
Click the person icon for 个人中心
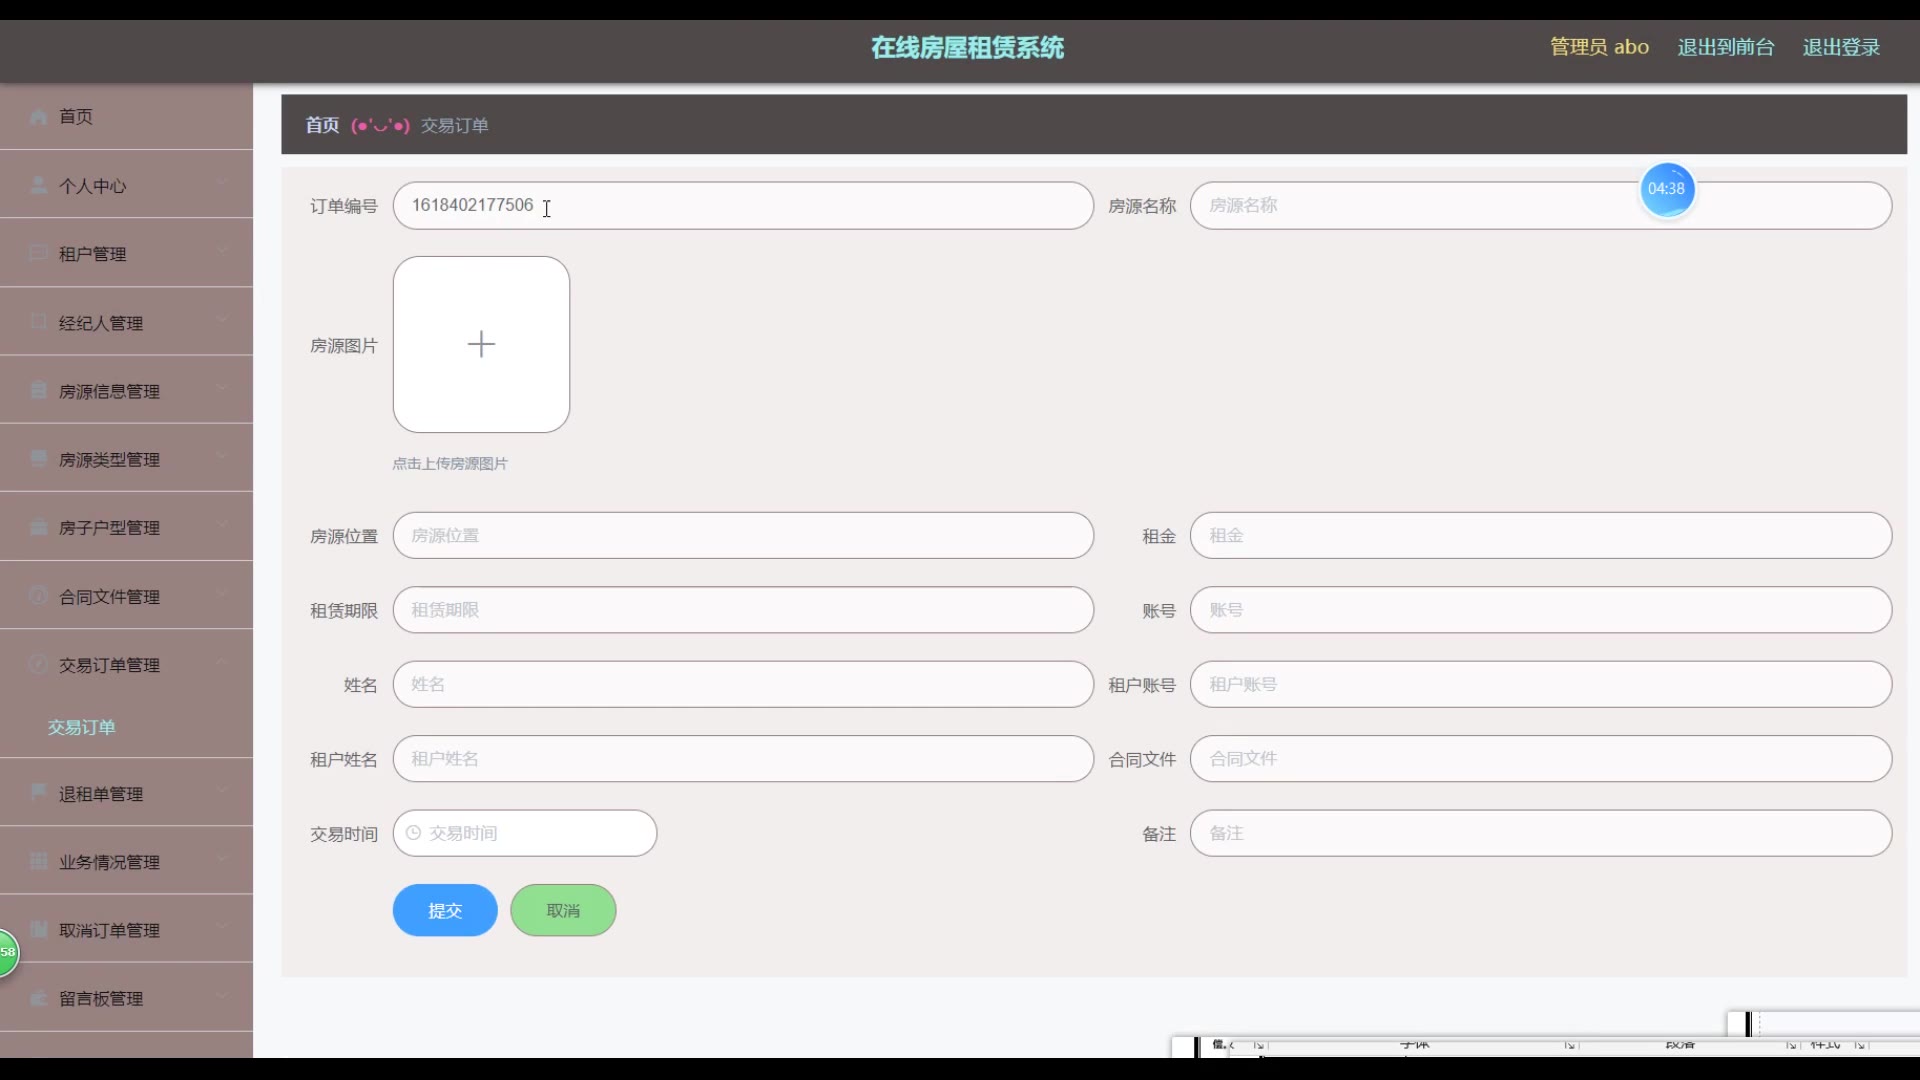point(39,185)
